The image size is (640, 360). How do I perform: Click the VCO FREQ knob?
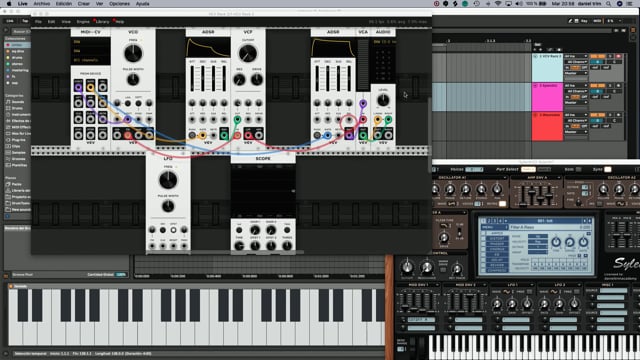tap(133, 53)
